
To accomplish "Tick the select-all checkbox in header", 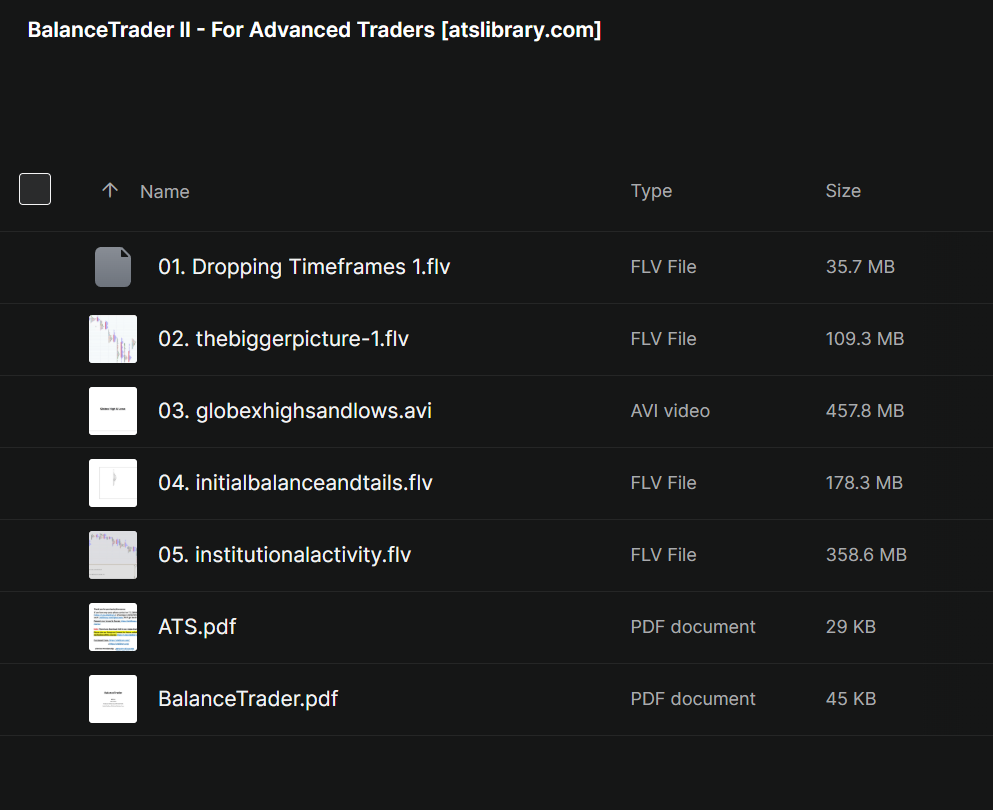I will click(35, 189).
